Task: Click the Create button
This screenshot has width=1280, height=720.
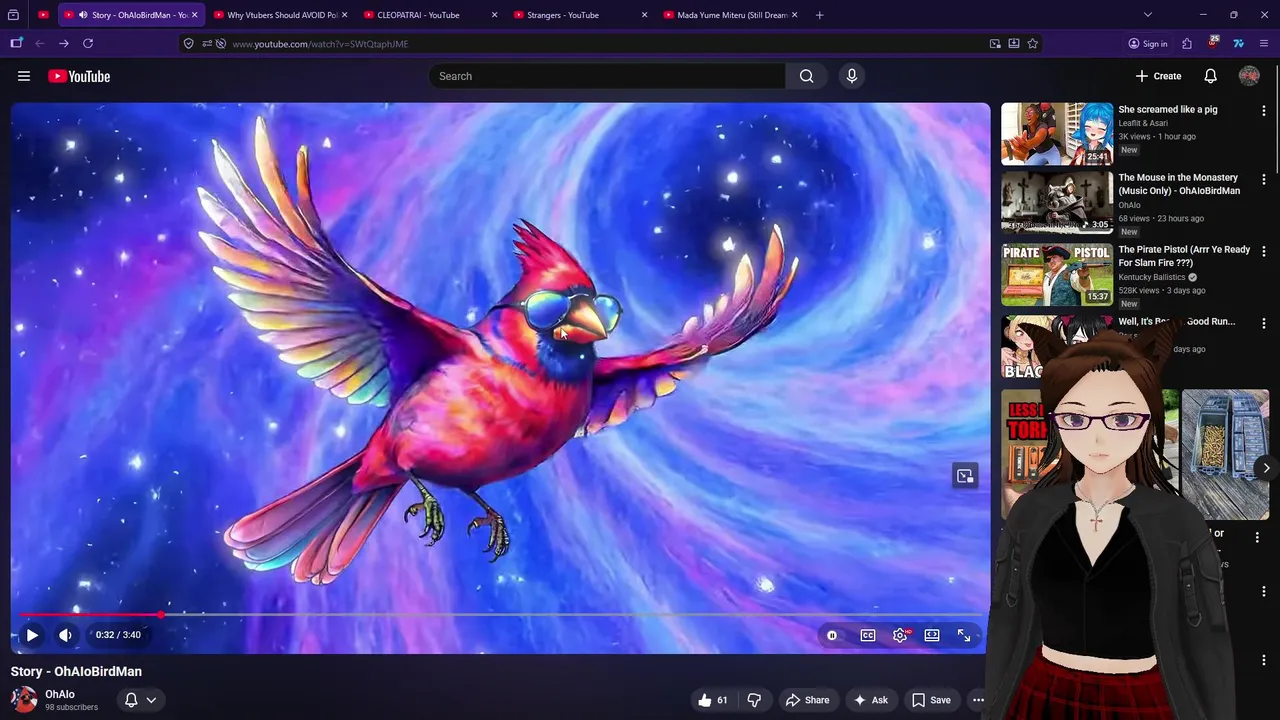Action: click(x=1159, y=76)
